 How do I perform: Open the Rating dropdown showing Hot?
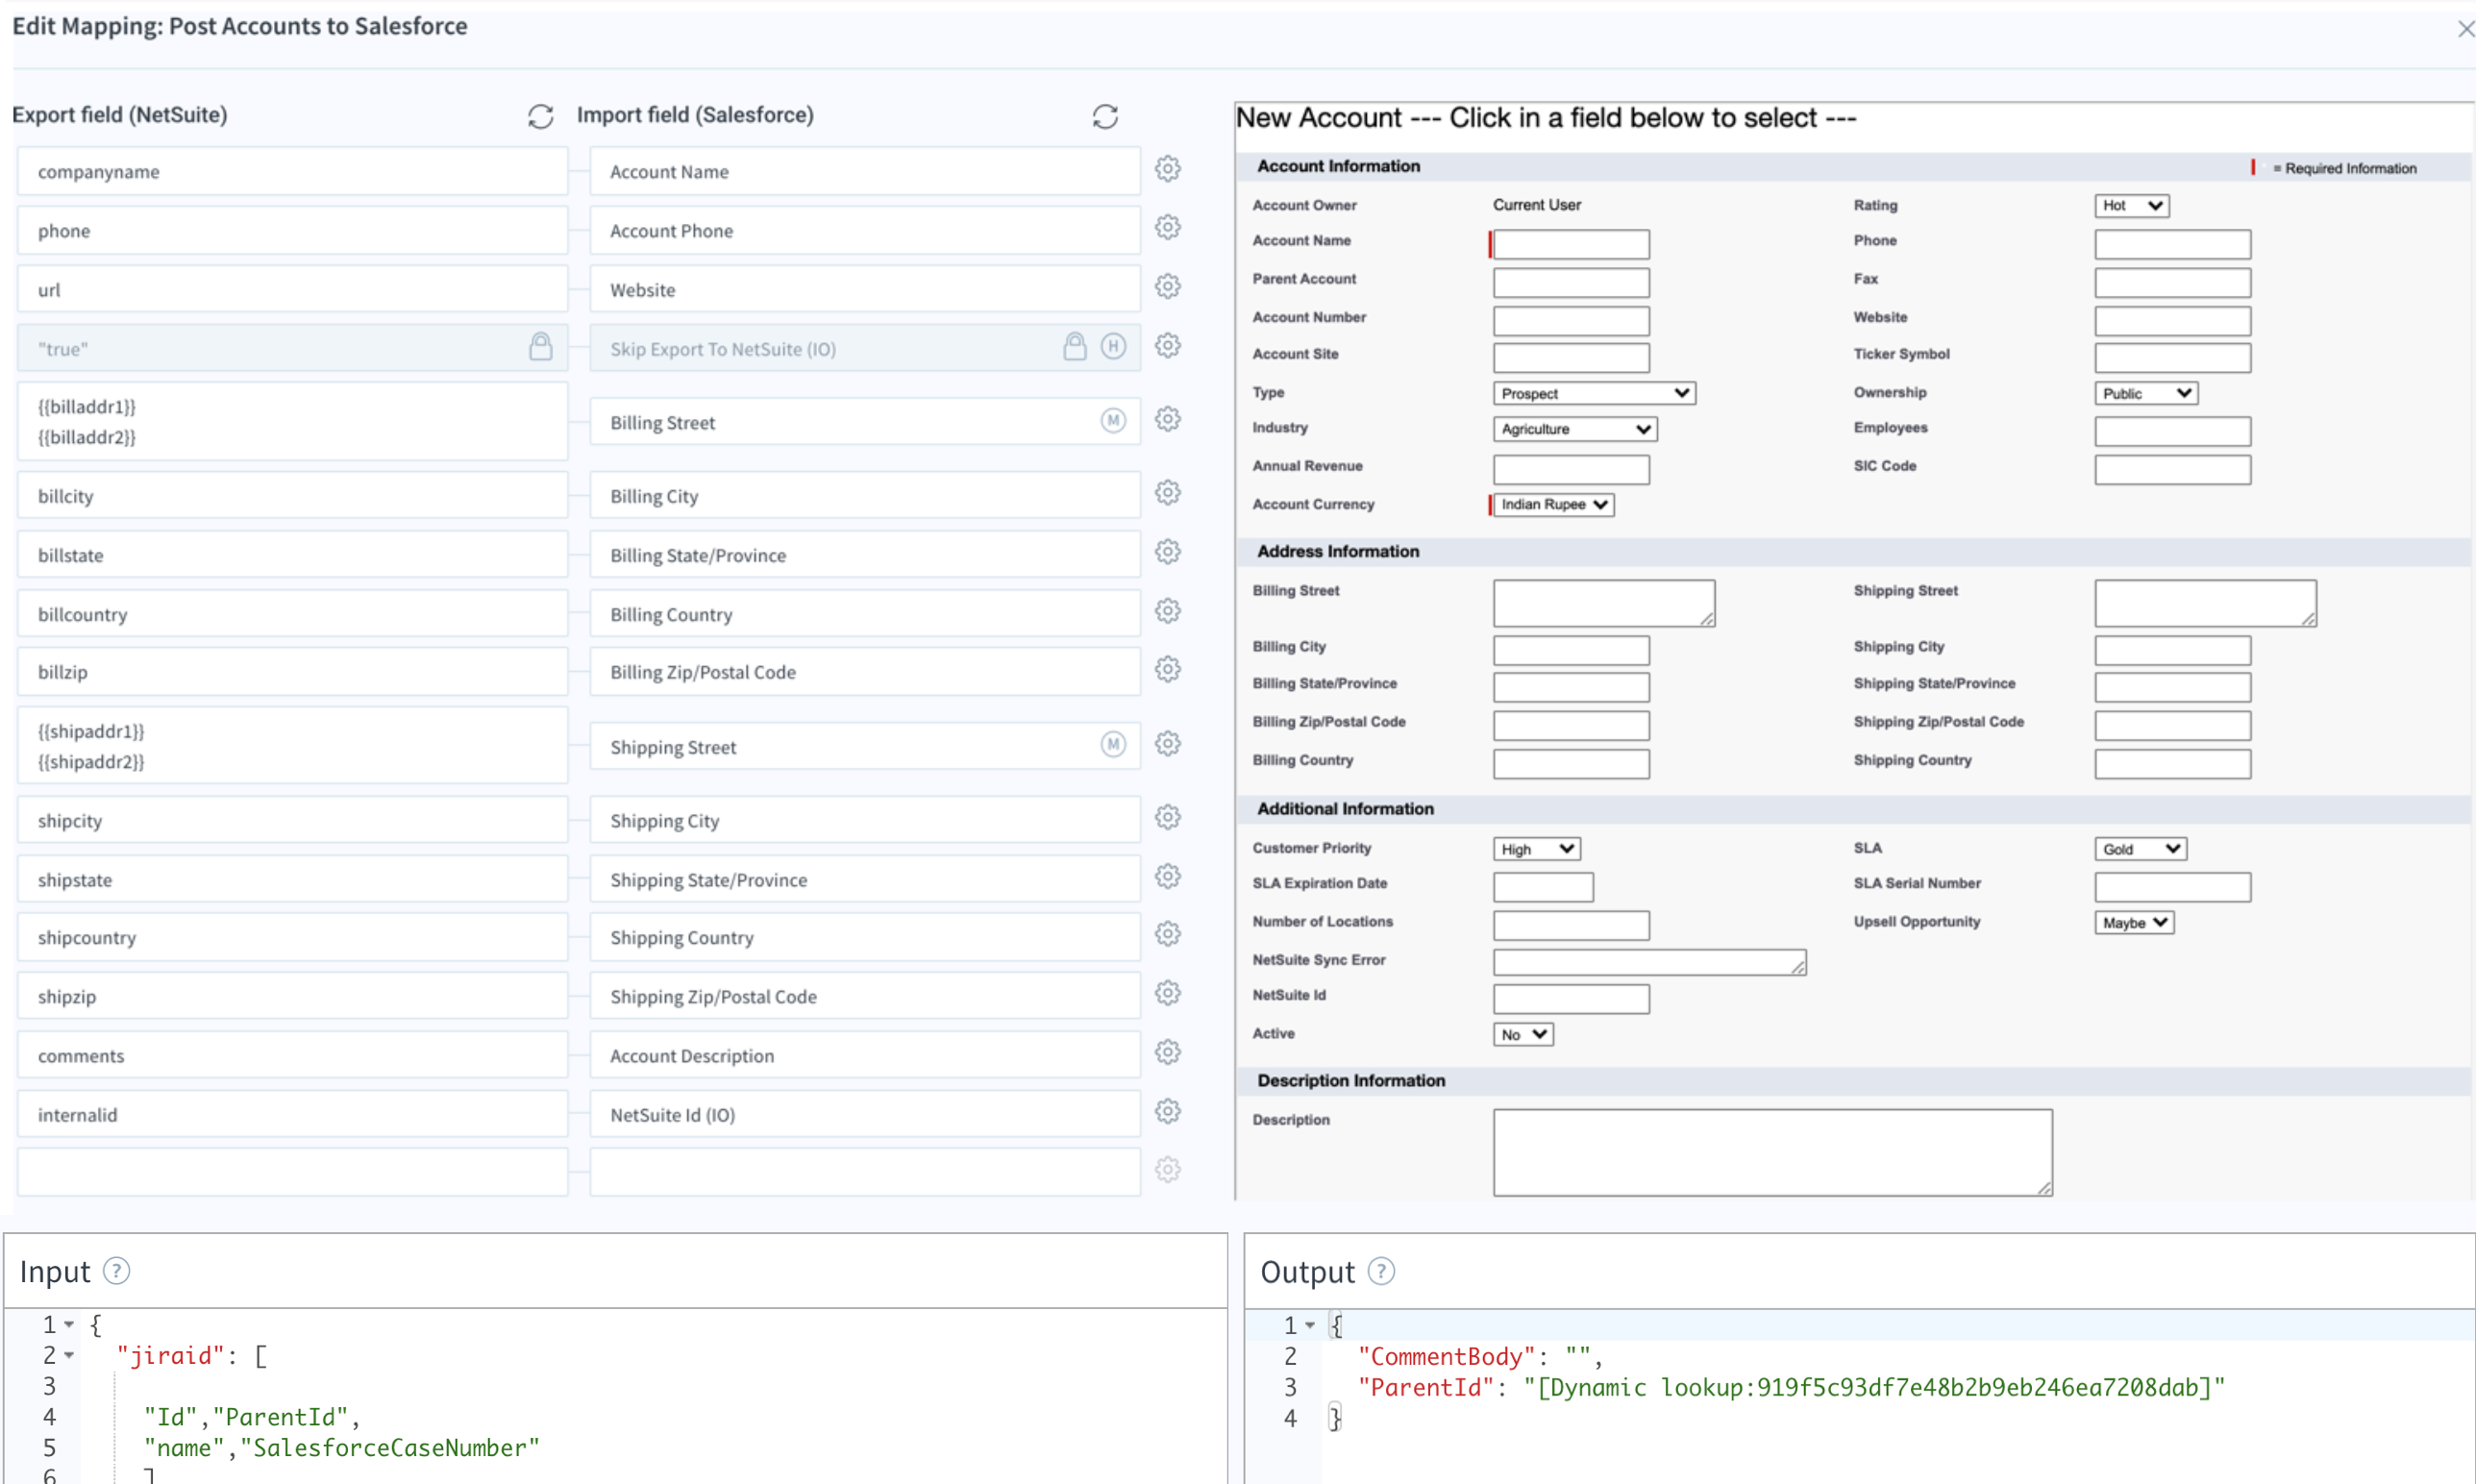pos(2131,206)
